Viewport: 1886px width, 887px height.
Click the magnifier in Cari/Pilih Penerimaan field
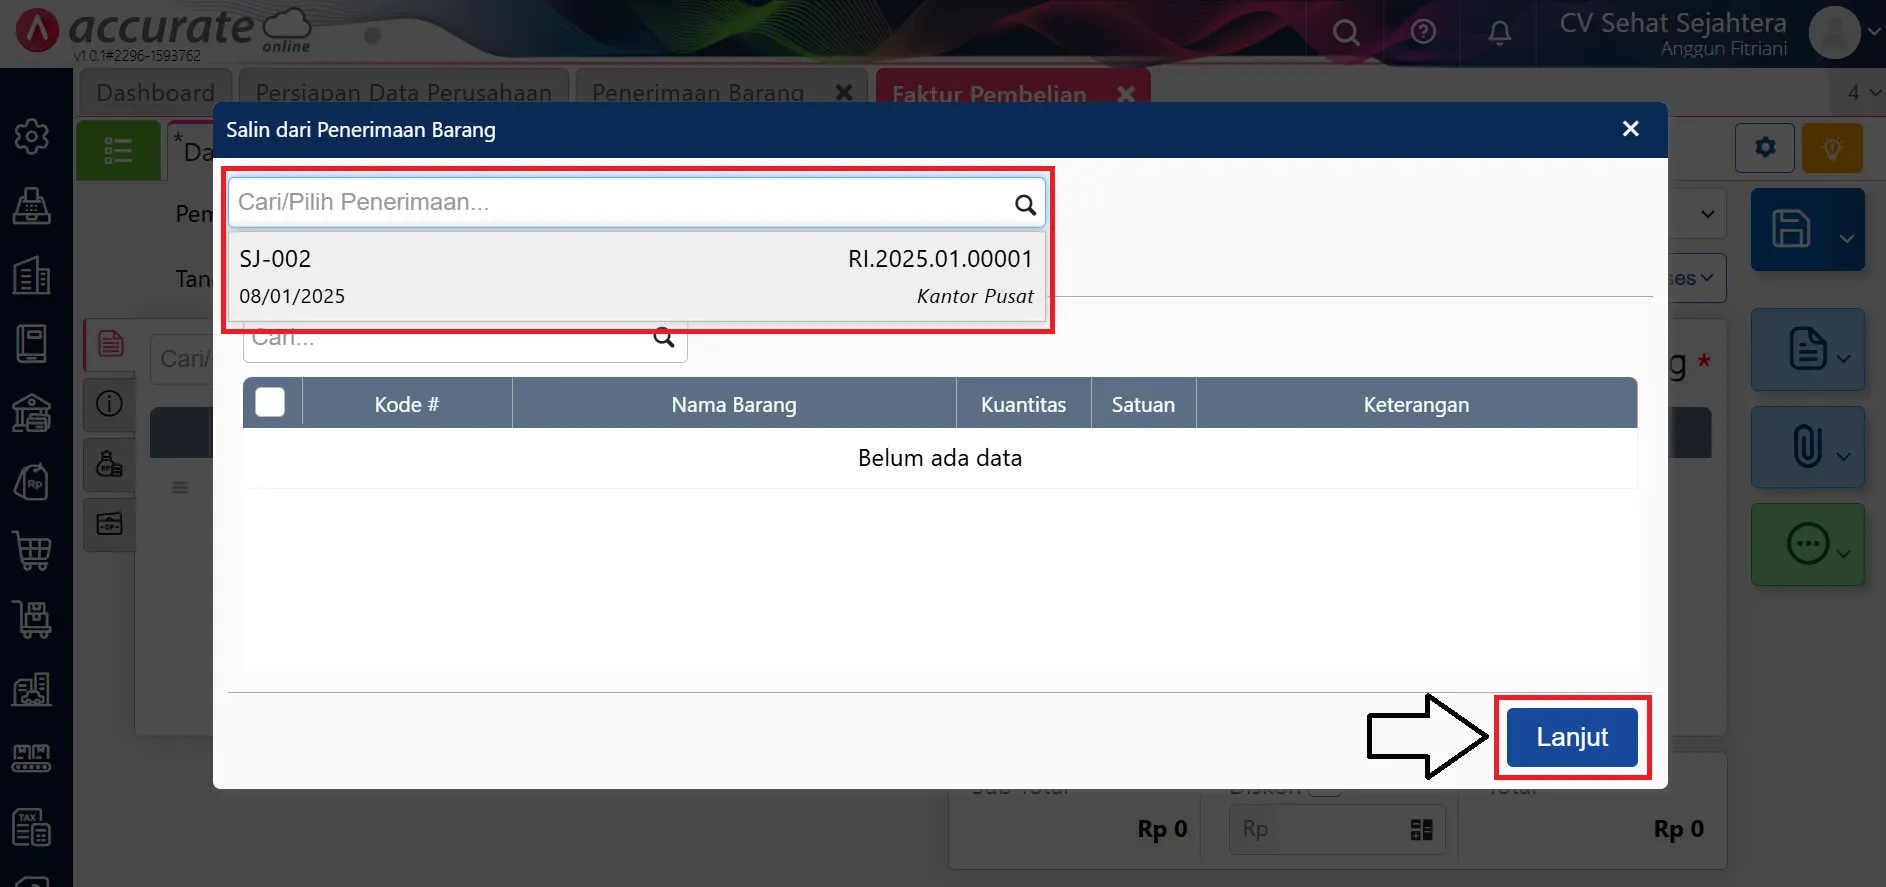click(x=1025, y=205)
